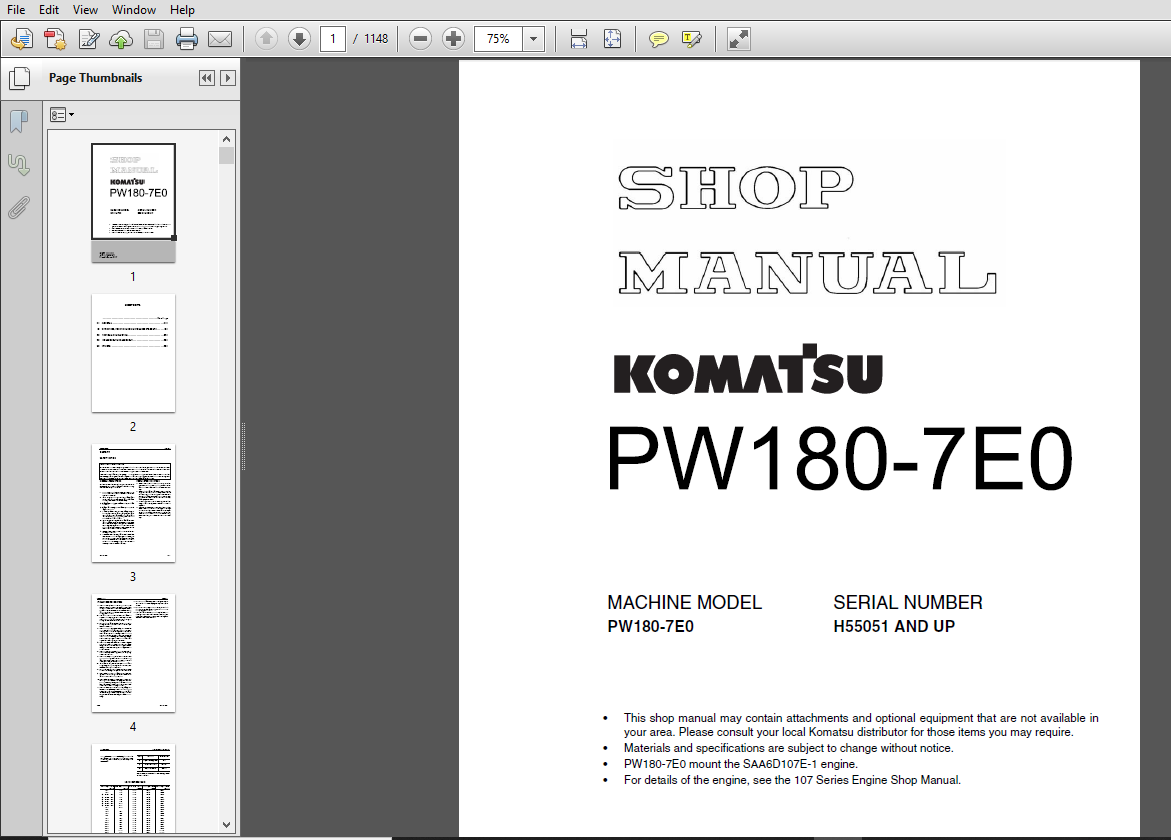Click 'H55051 AND UP' serial text

(894, 626)
